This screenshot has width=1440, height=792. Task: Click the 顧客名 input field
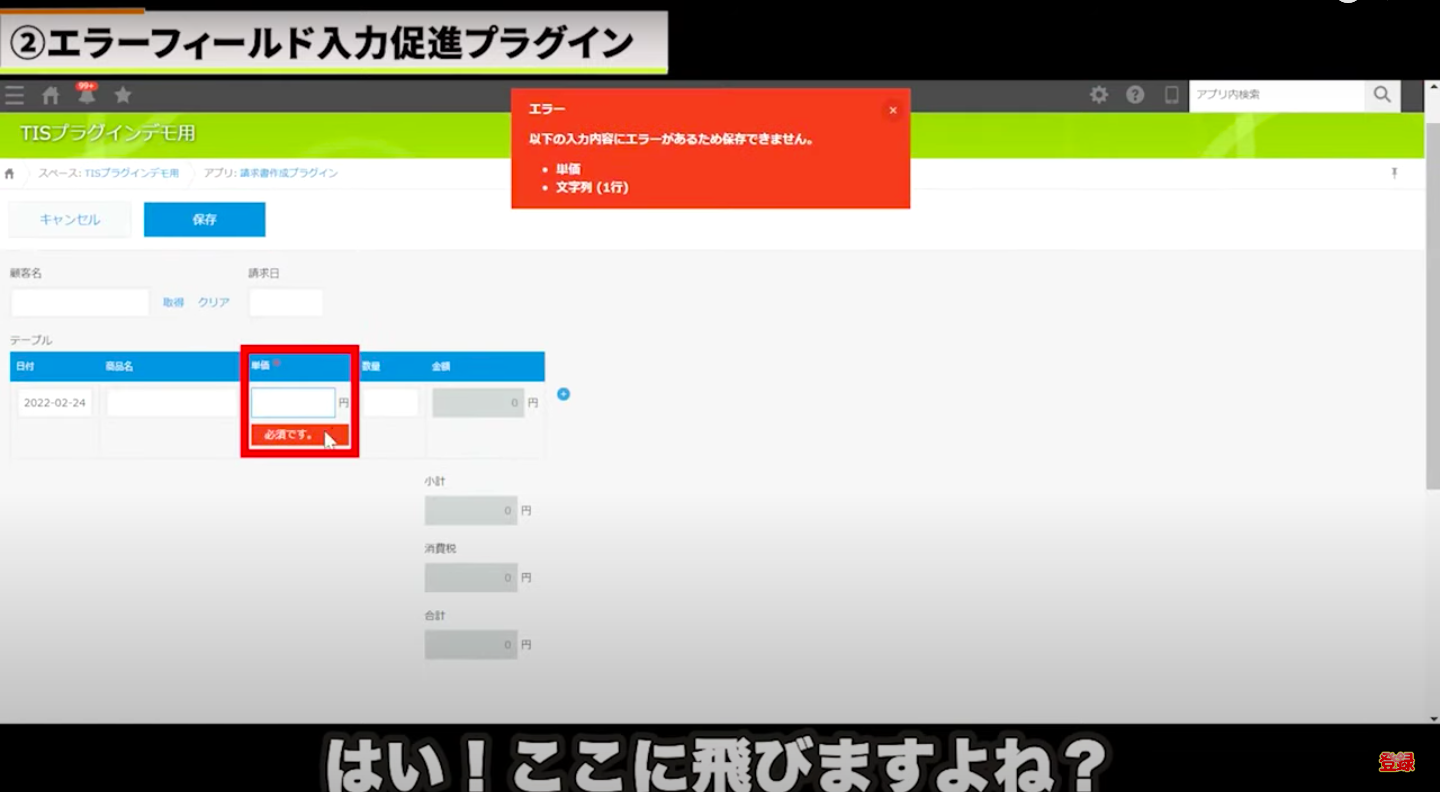click(80, 302)
